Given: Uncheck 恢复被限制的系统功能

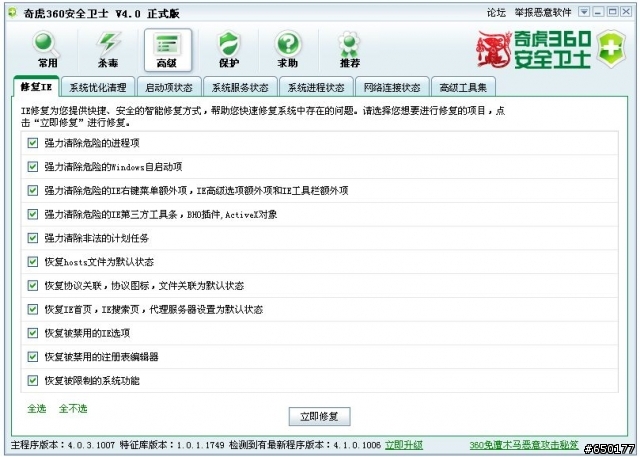Looking at the screenshot, I should [33, 380].
